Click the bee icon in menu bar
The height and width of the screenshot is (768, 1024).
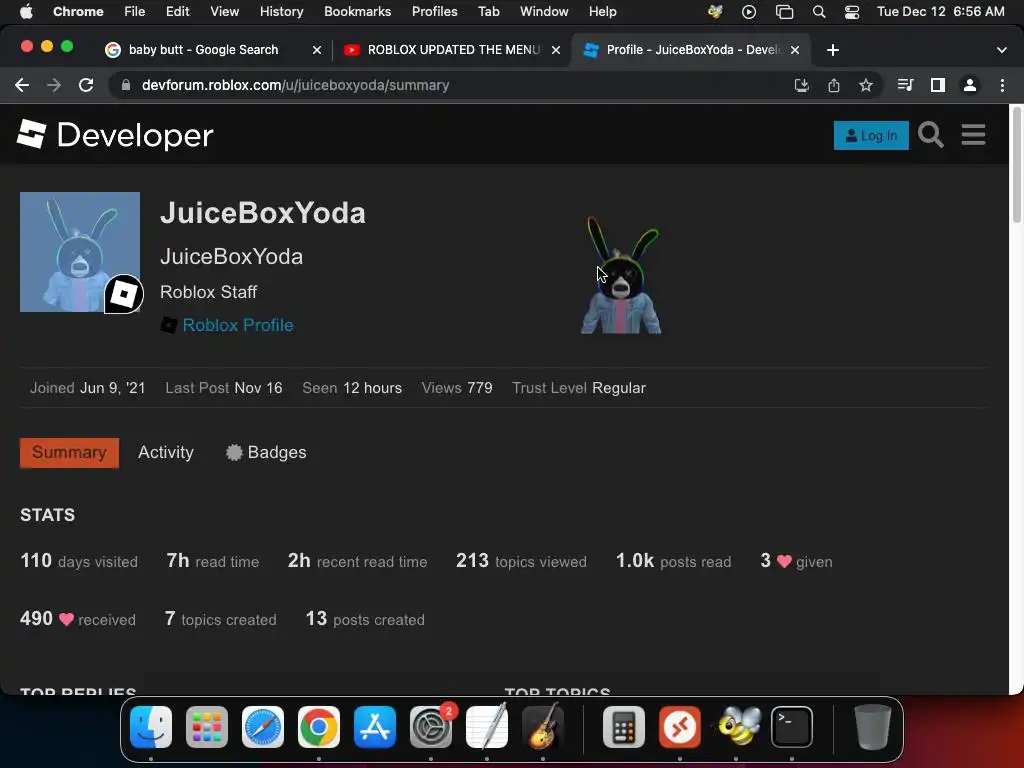(x=715, y=12)
